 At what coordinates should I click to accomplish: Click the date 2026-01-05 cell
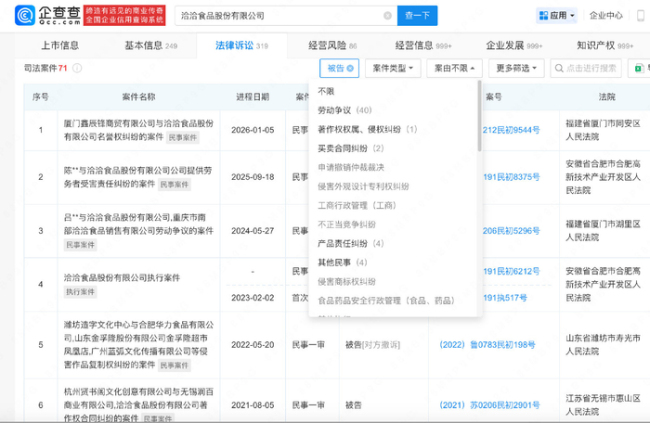click(252, 130)
